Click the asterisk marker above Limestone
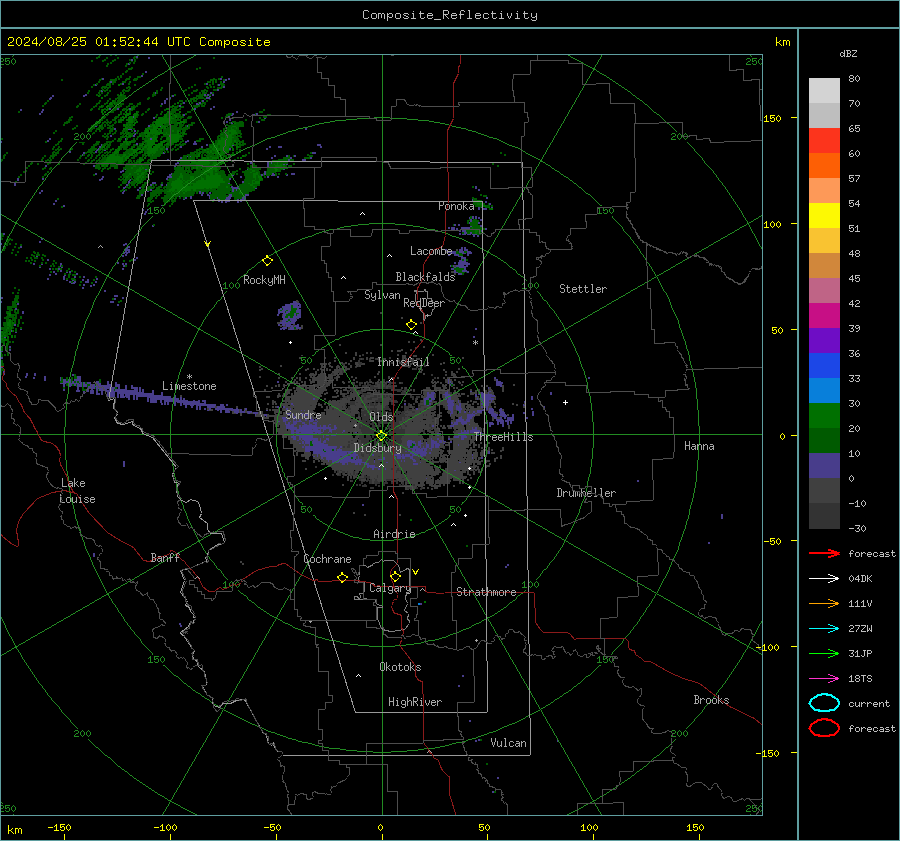 pos(189,377)
